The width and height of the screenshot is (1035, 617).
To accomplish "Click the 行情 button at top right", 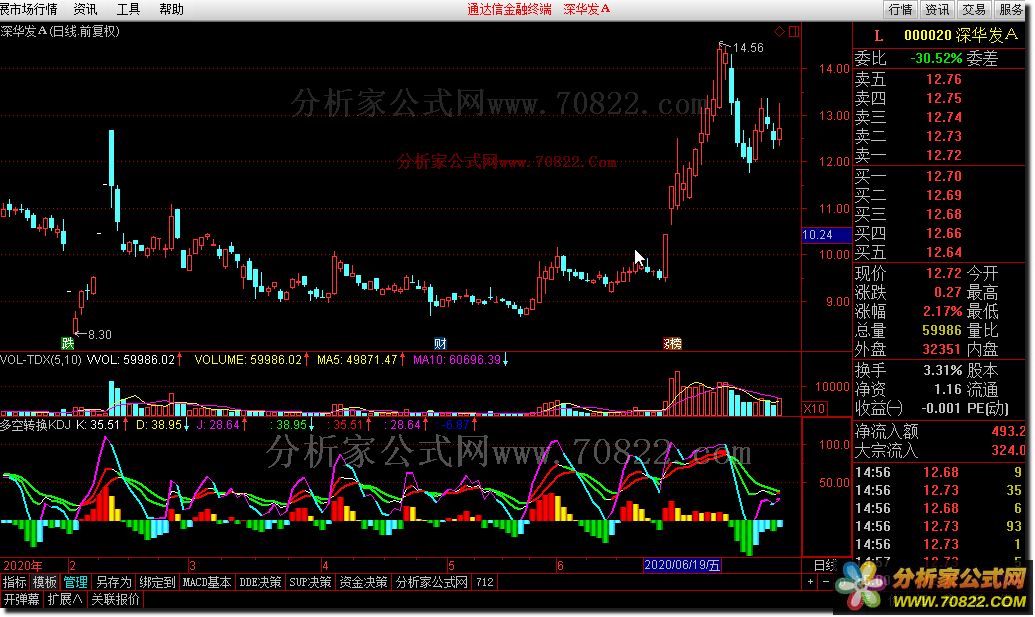I will pos(900,9).
